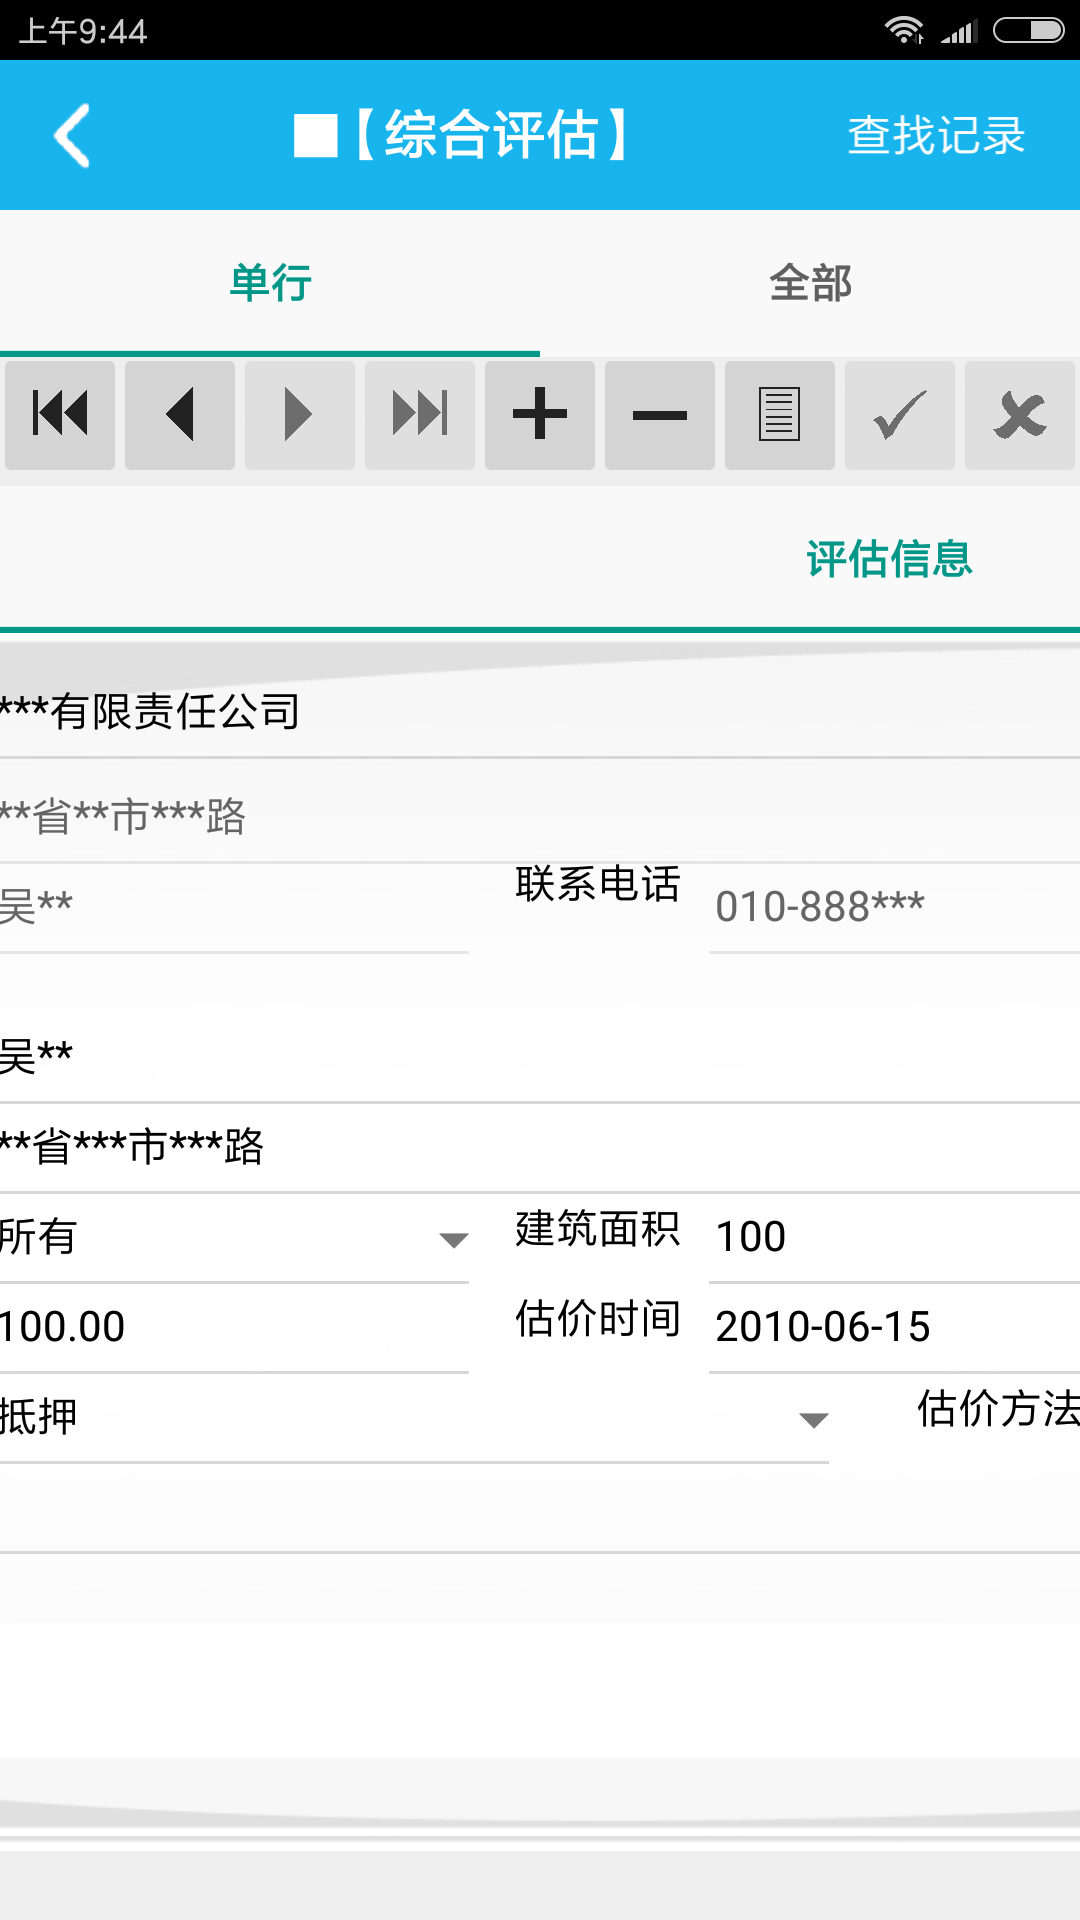Tap the 上午9:44 clock
The width and height of the screenshot is (1080, 1920).
point(83,32)
